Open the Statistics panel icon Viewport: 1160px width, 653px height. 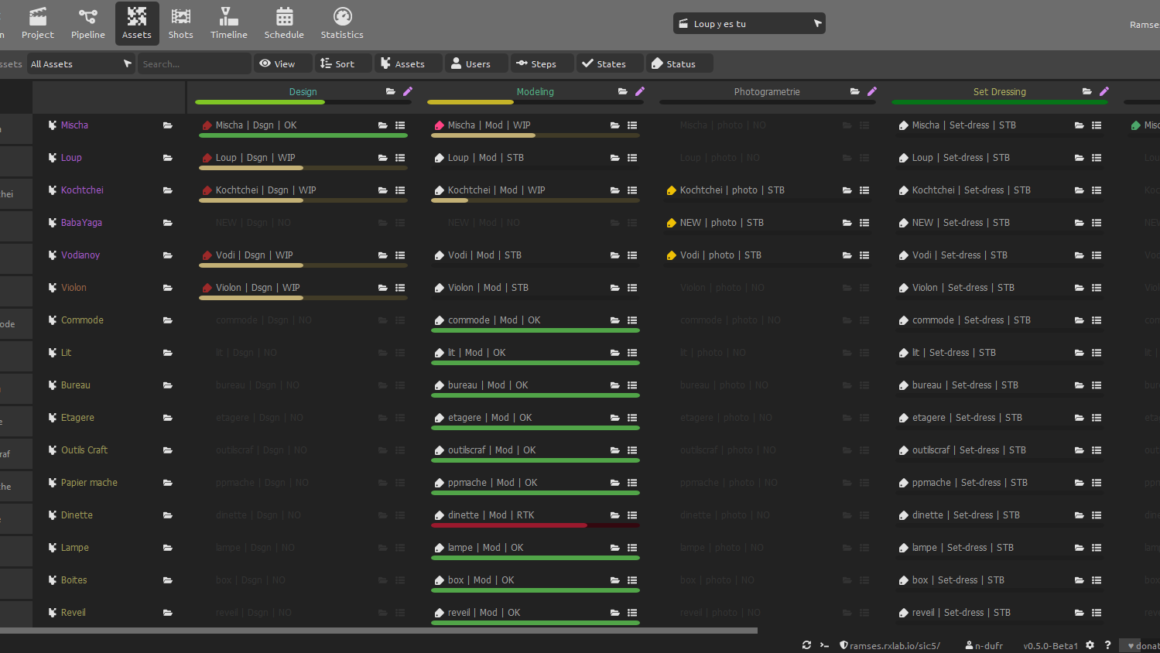[x=342, y=23]
